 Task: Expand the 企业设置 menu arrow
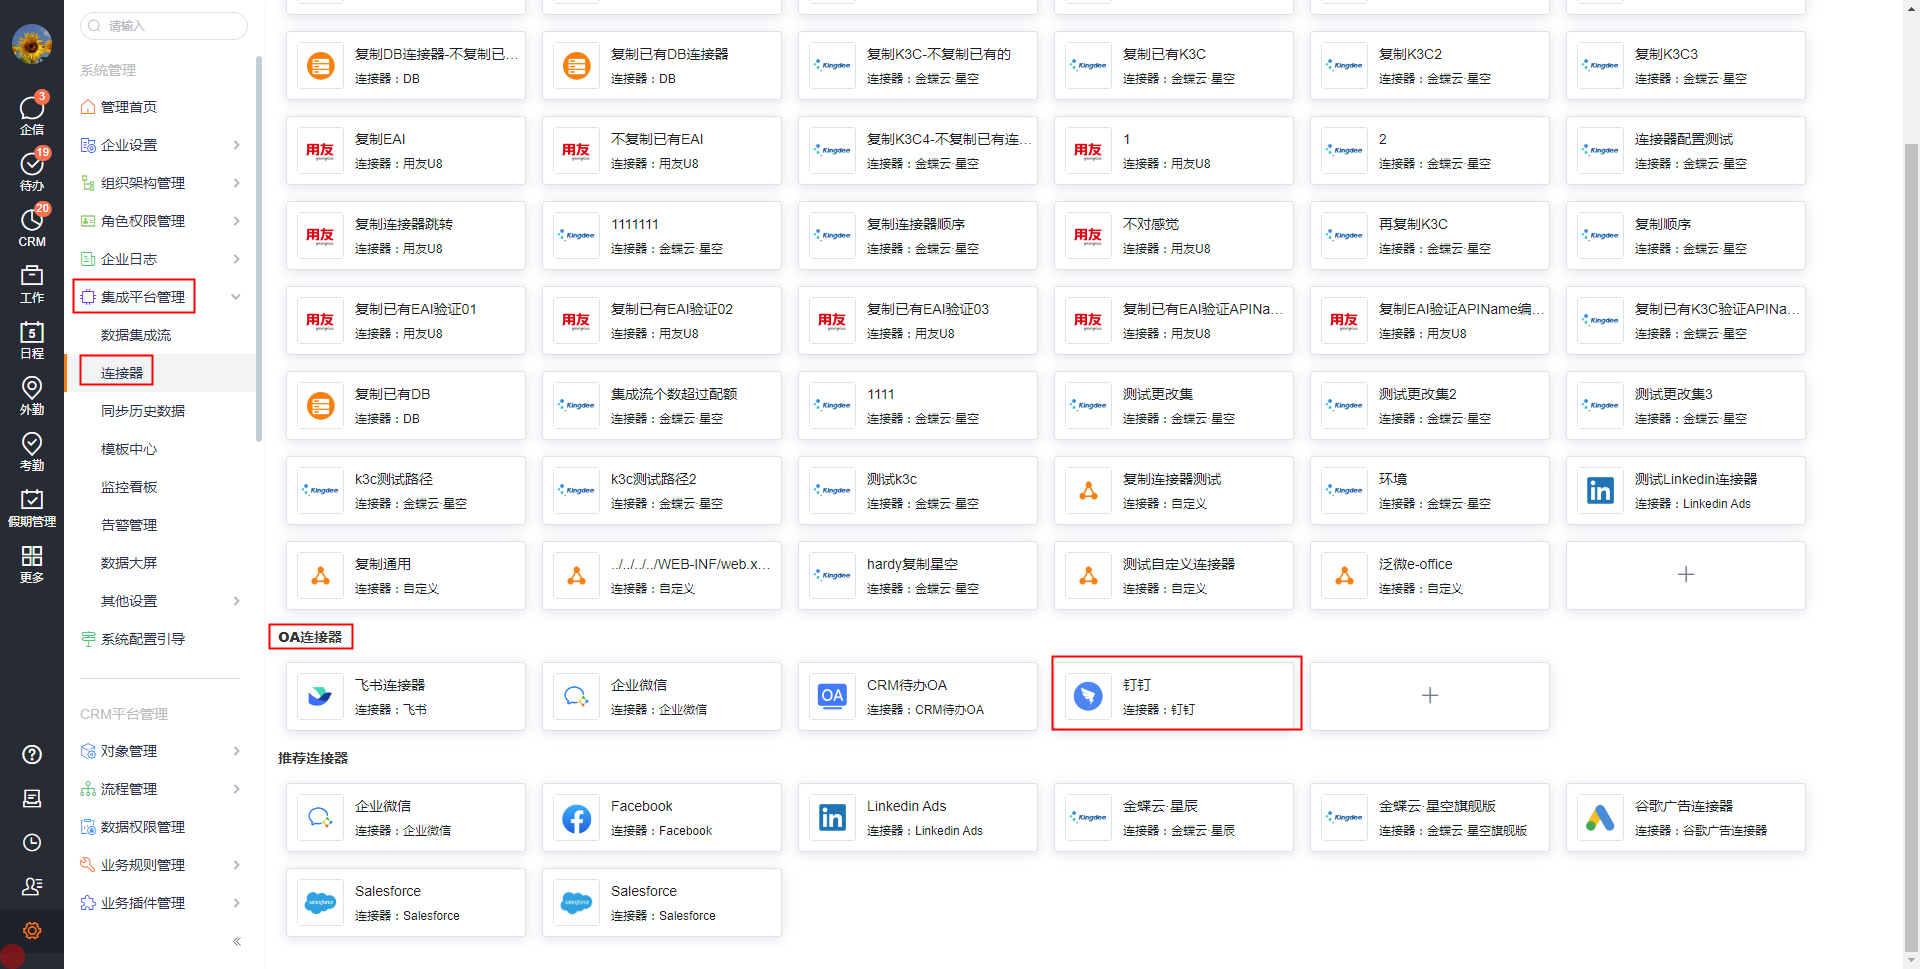pyautogui.click(x=236, y=145)
